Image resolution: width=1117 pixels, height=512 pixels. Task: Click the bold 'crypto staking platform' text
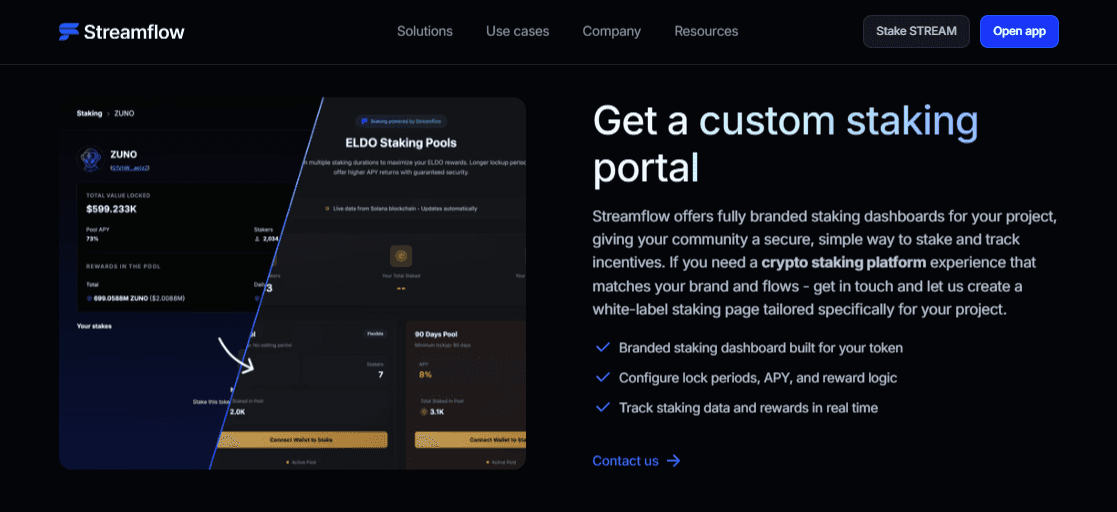pos(843,263)
